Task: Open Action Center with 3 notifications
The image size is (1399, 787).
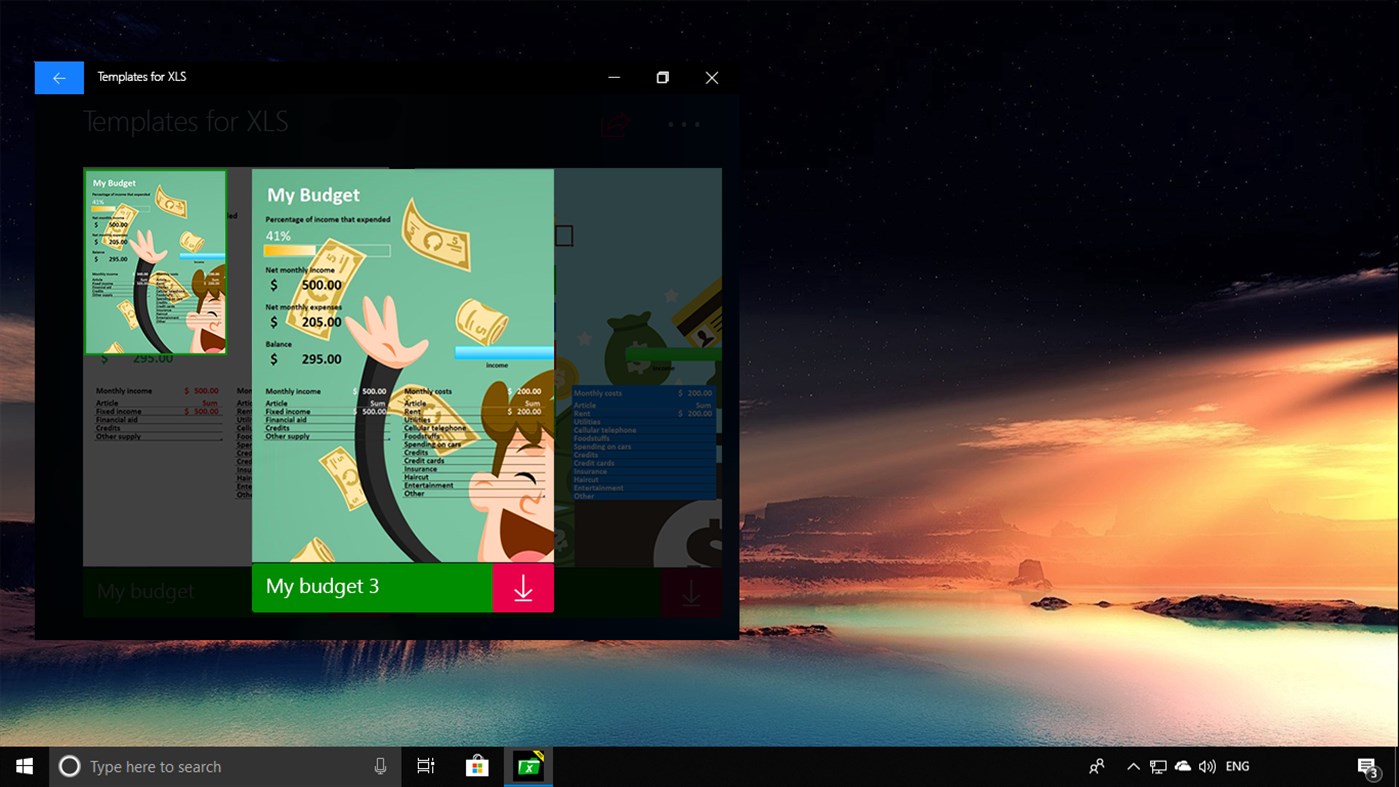Action: point(1367,765)
